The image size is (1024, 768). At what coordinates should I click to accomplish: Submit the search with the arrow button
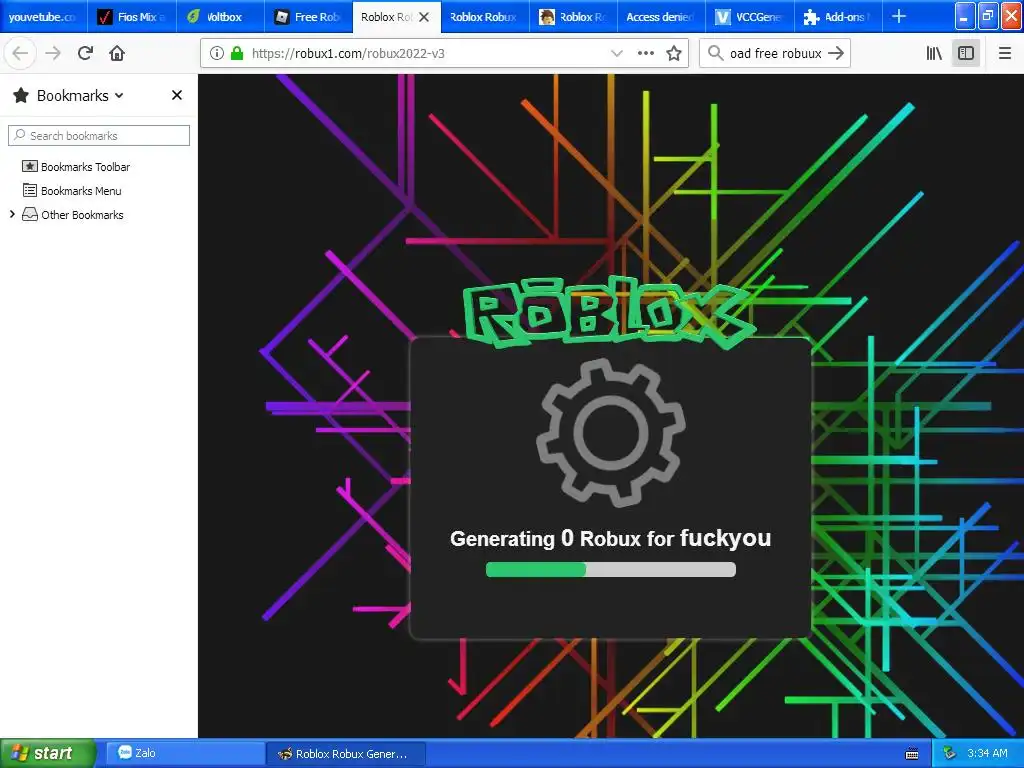point(836,53)
